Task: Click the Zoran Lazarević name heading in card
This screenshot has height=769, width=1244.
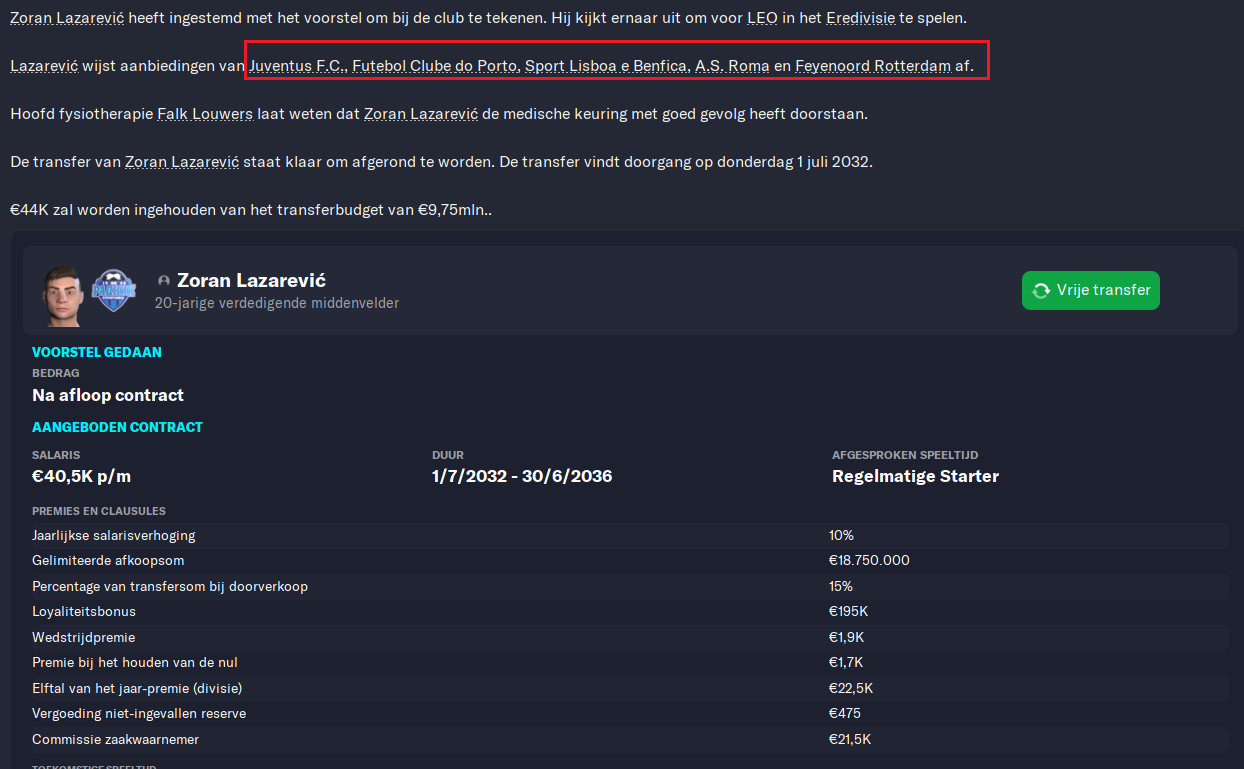Action: click(251, 281)
